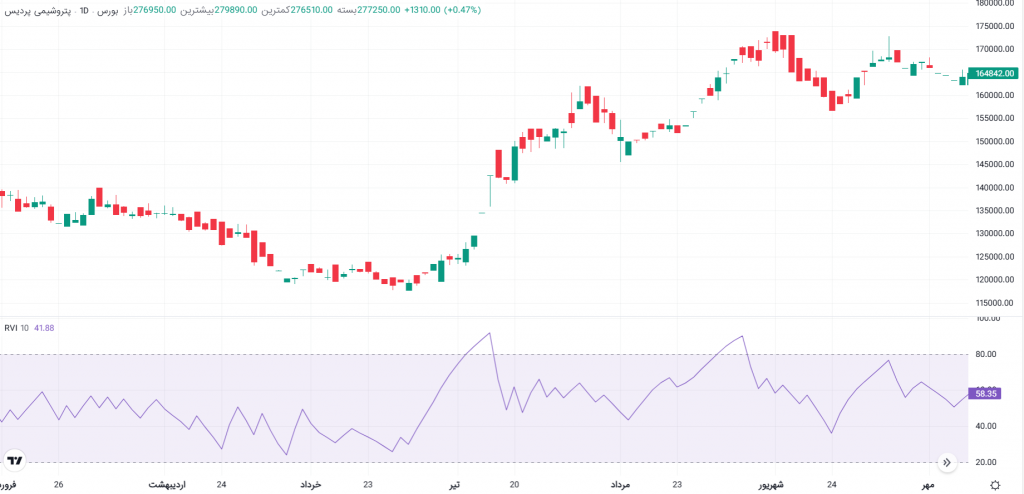
Task: Click the RVI 80.00 axis label
Action: pyautogui.click(x=985, y=354)
